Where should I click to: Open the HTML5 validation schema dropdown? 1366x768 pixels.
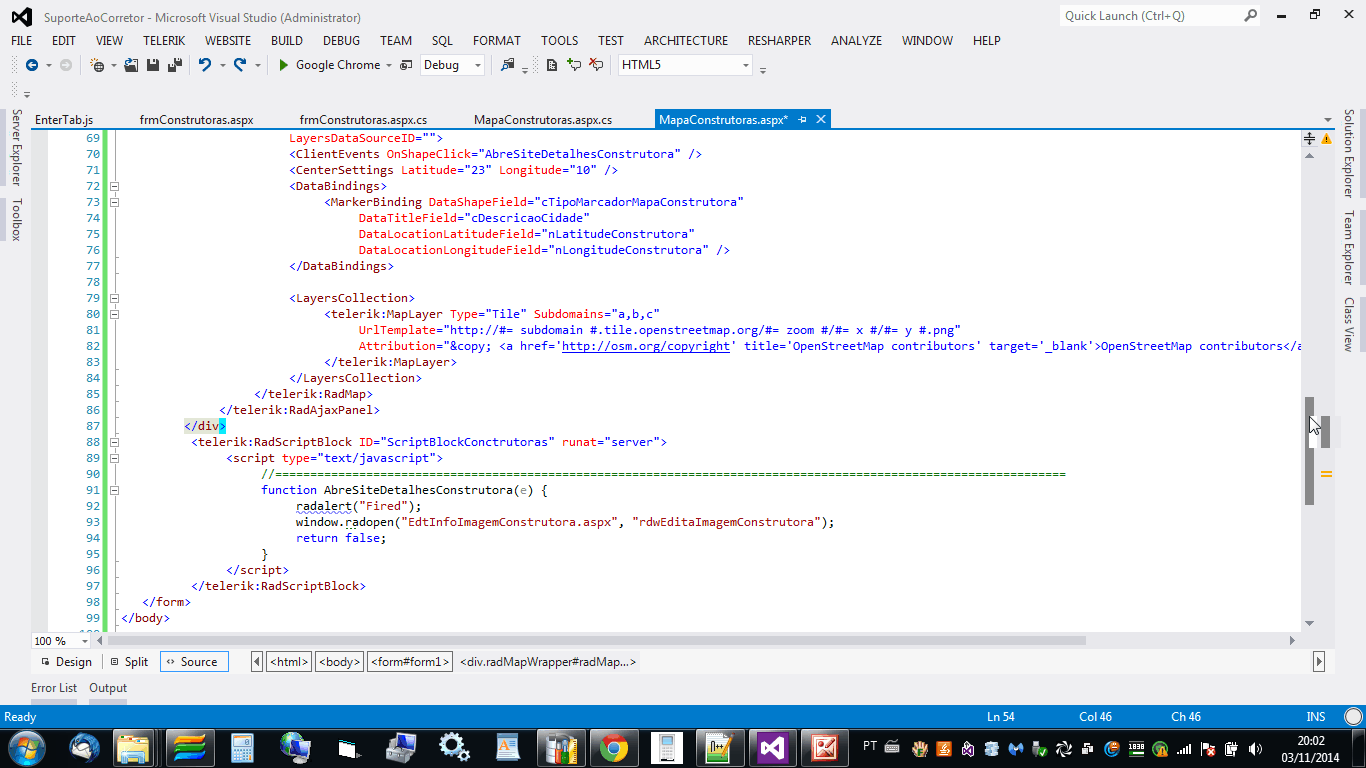(x=745, y=65)
